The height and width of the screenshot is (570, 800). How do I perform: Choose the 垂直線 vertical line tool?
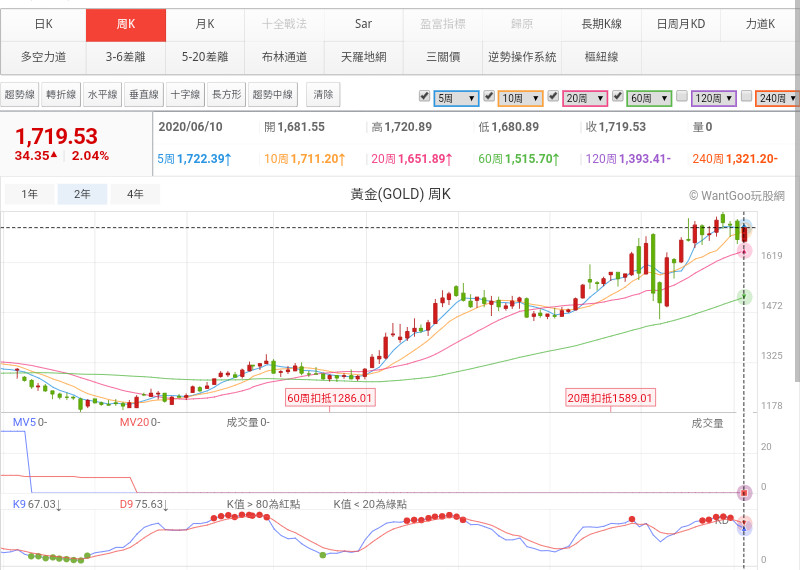point(143,95)
